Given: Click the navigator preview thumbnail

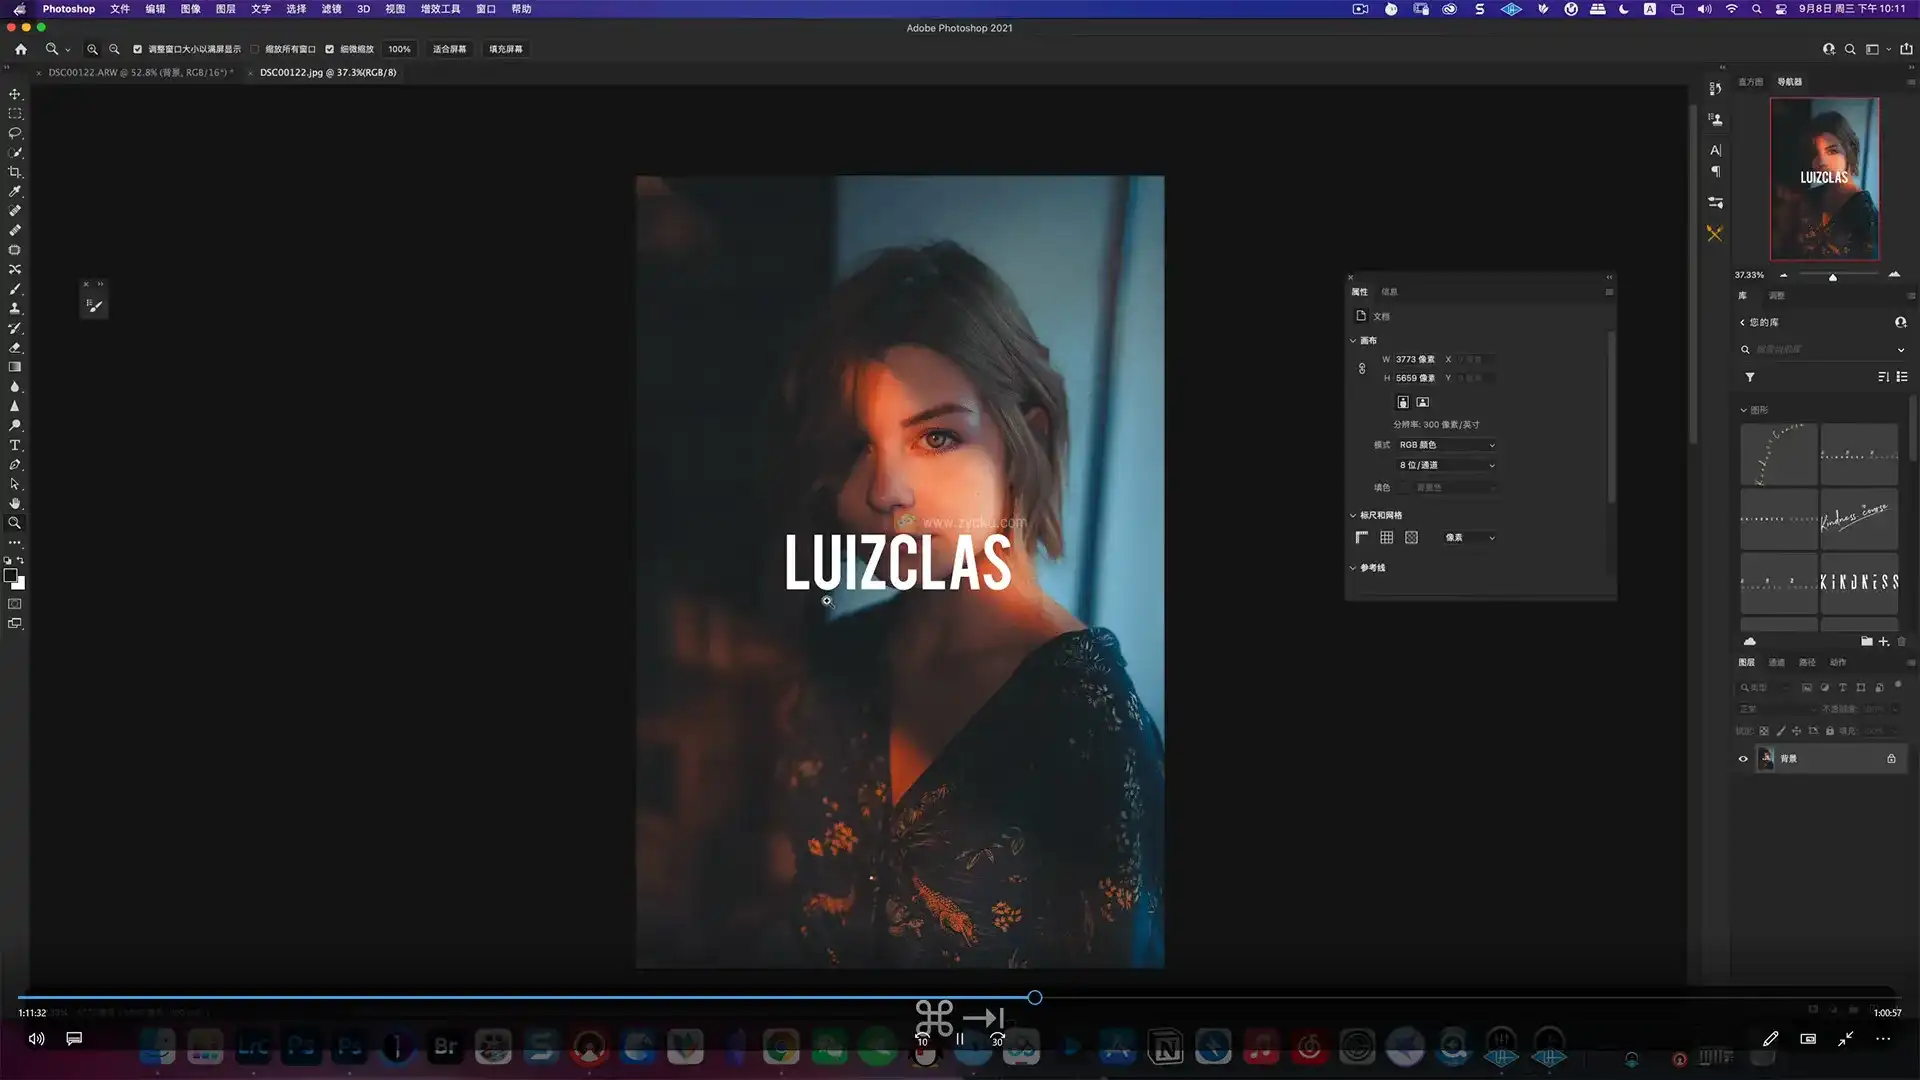Looking at the screenshot, I should pos(1824,179).
